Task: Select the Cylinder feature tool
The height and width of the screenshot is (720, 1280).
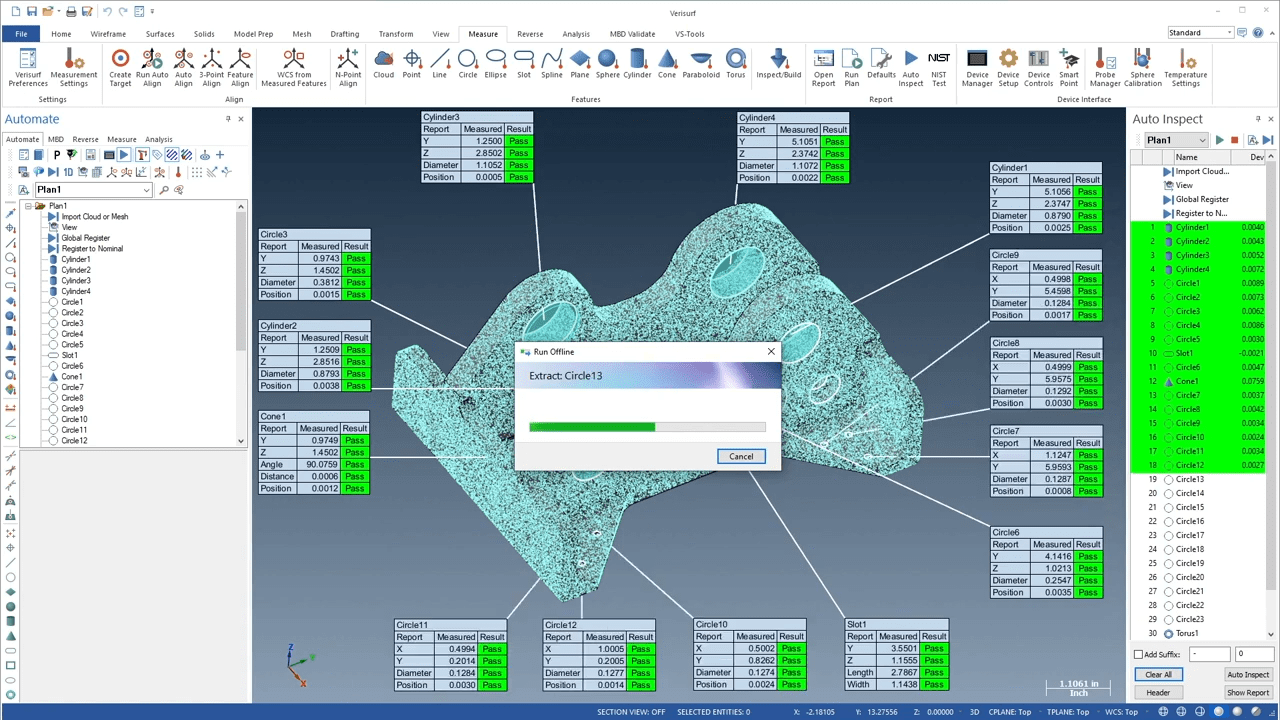Action: point(637,64)
